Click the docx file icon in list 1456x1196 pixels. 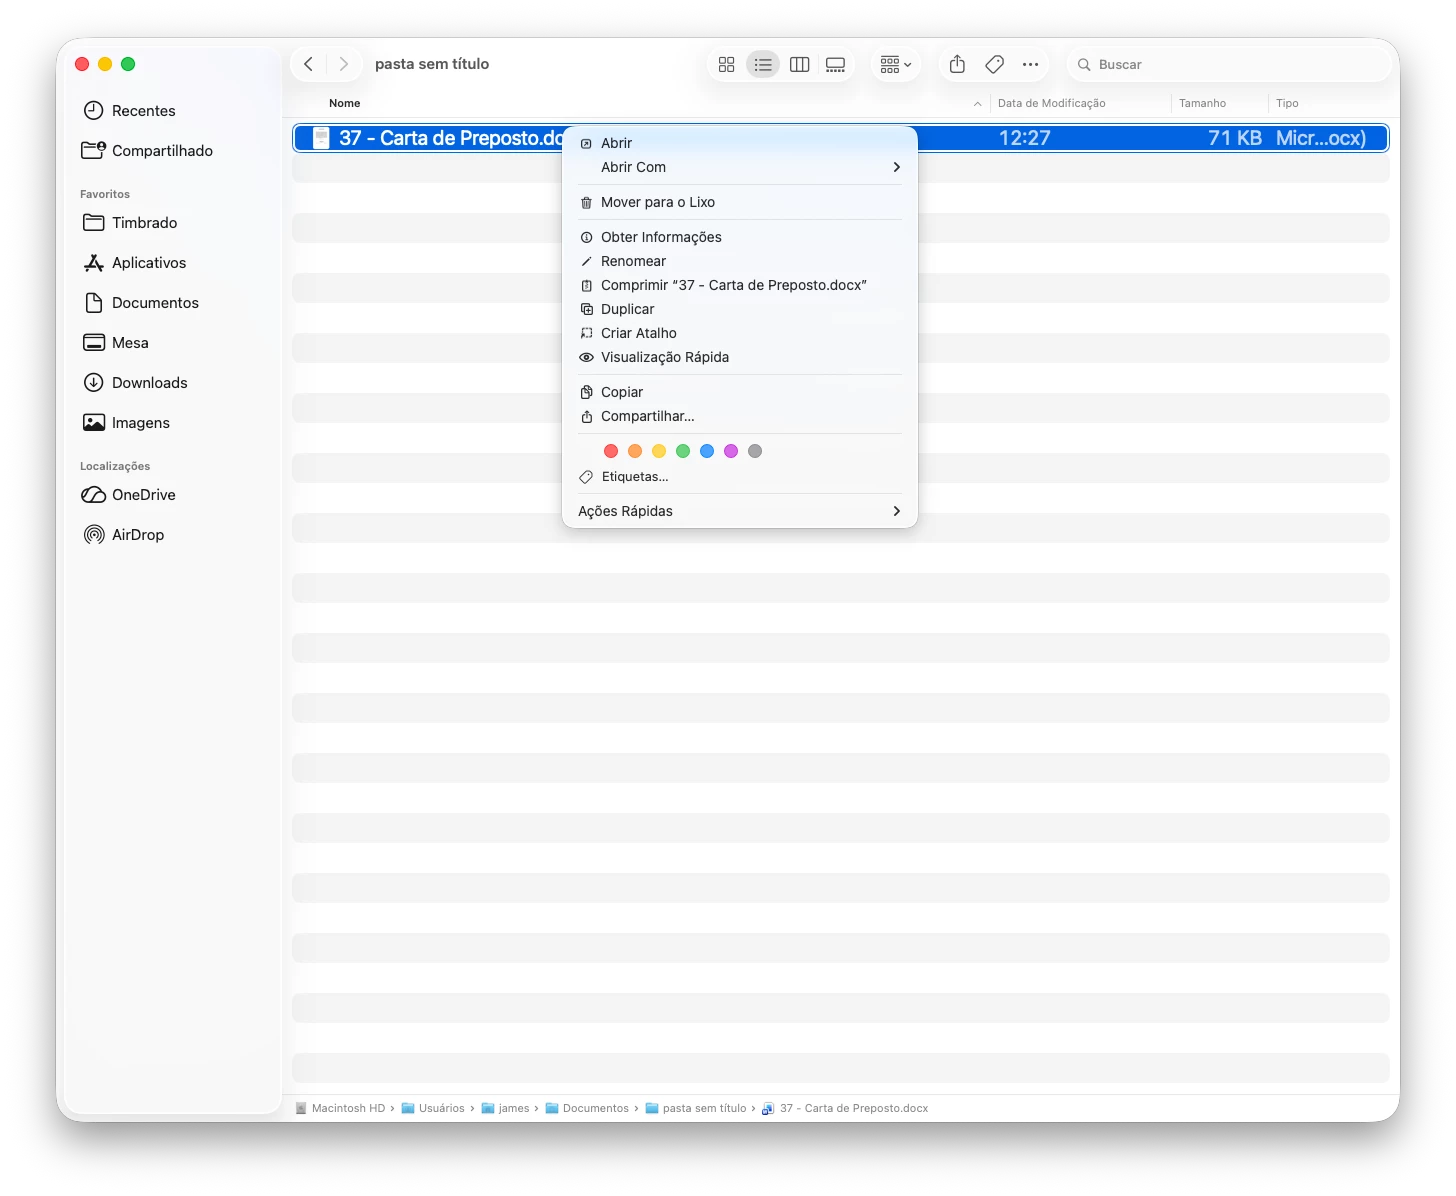321,138
